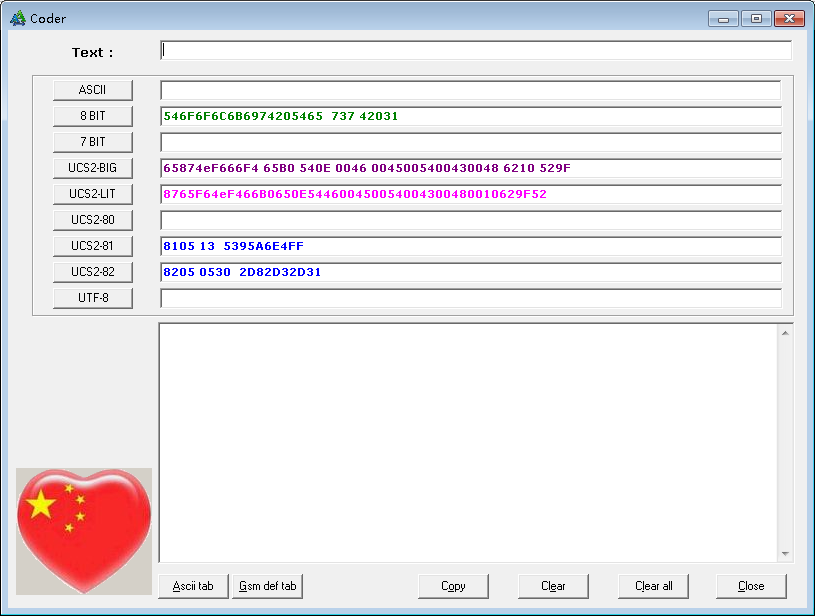
Task: Click the 'Text :' label
Action: 92,53
